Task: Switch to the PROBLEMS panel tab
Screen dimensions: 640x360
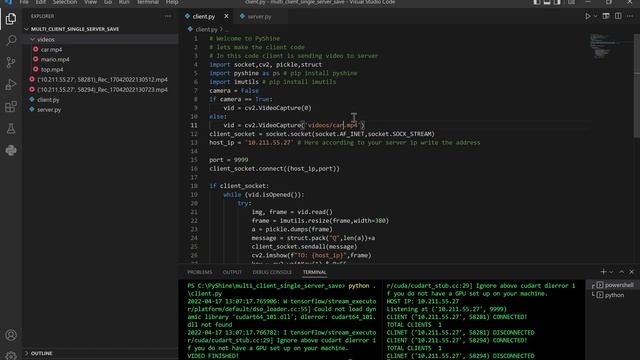Action: pos(200,272)
